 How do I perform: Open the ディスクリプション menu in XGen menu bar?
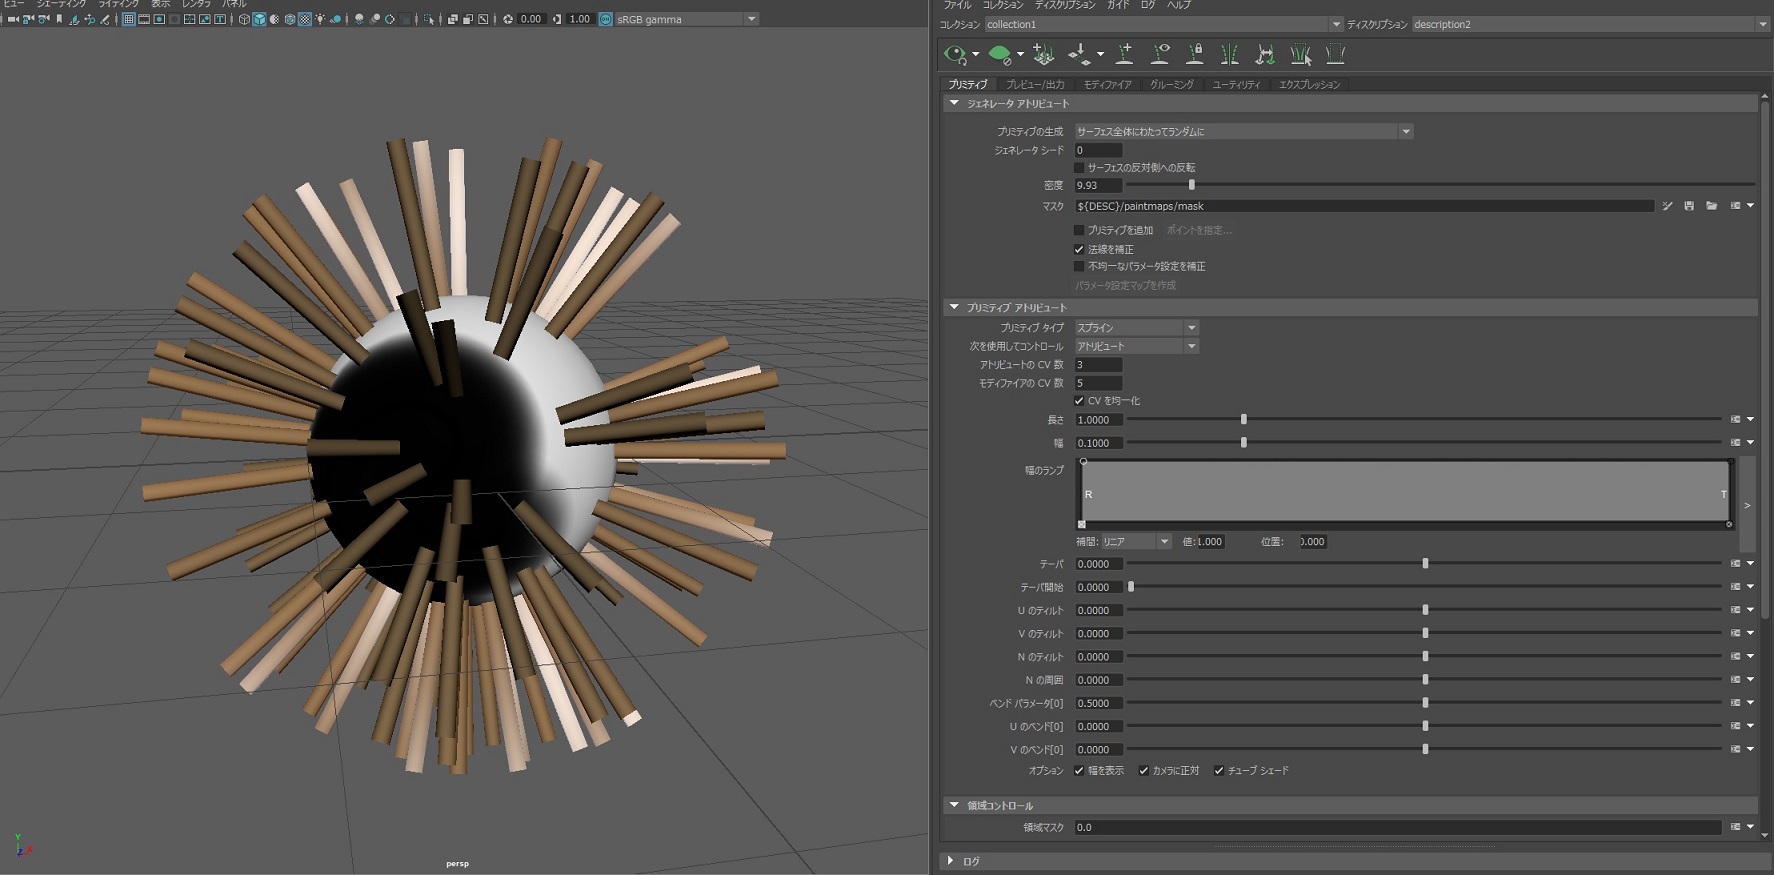tap(1064, 5)
